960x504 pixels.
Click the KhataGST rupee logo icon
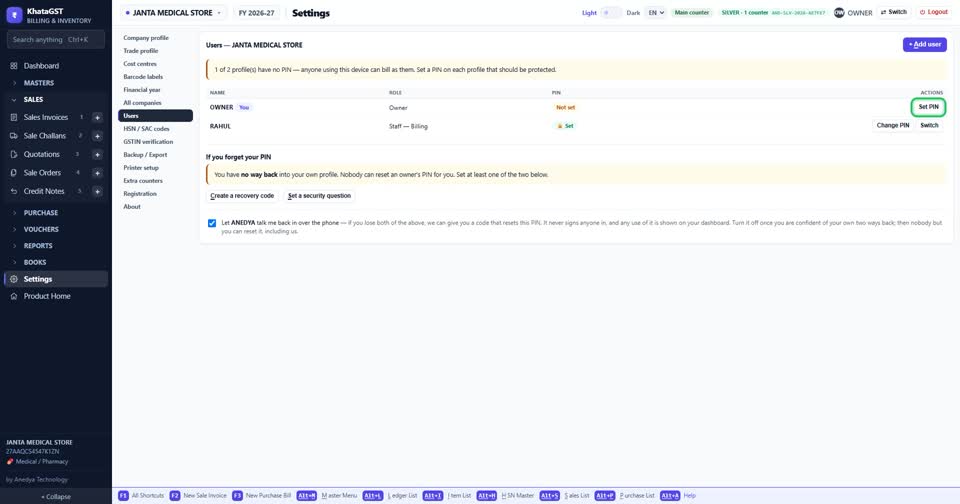[14, 15]
